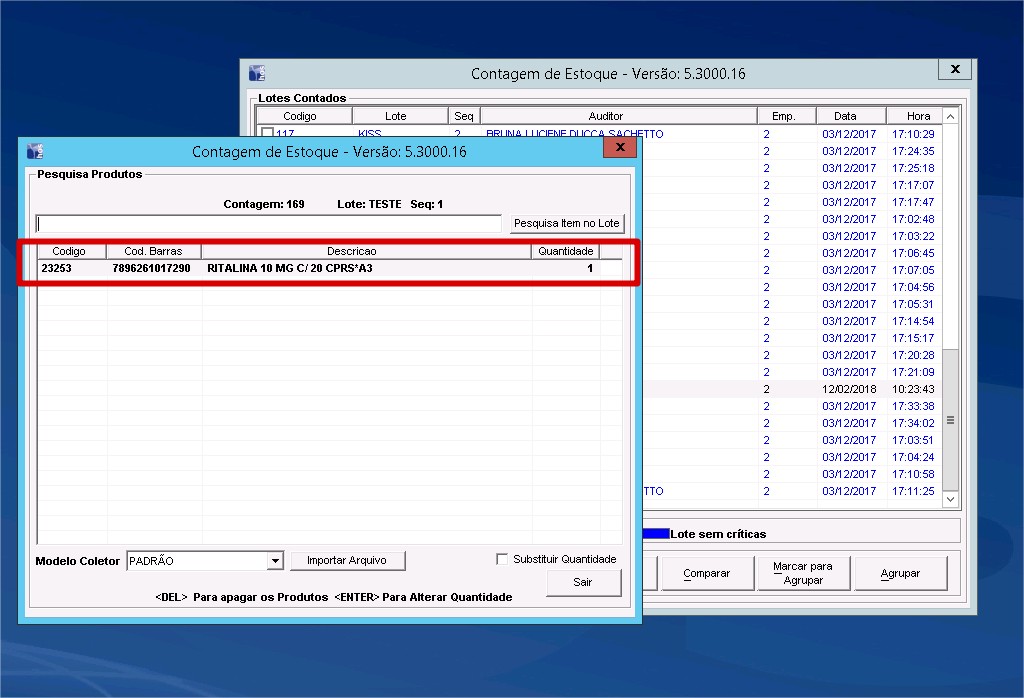The image size is (1024, 698).
Task: Open the Modelo Coletor dropdown
Action: 275,561
